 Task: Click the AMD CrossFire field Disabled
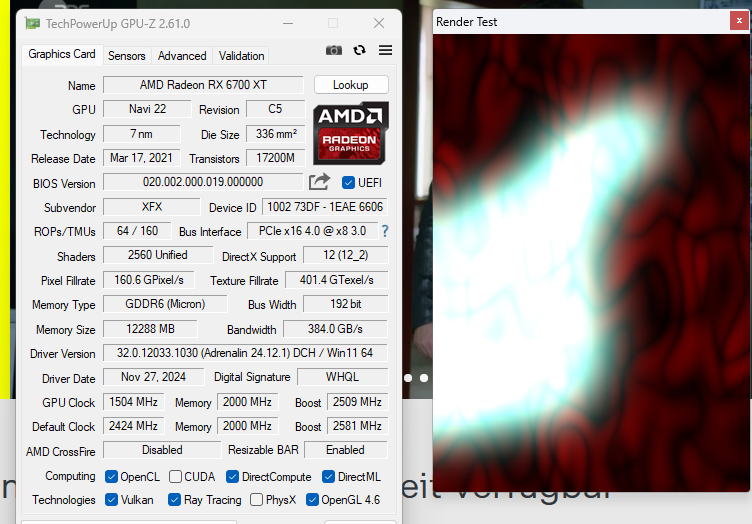pos(162,449)
